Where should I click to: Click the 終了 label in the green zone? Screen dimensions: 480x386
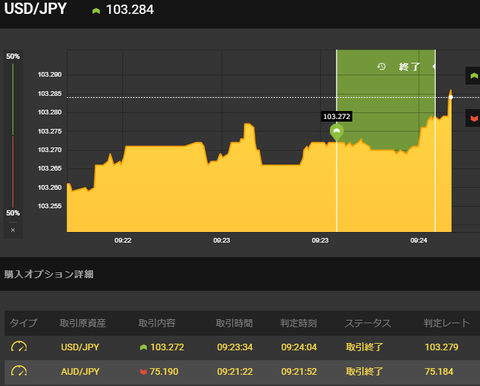[409, 67]
